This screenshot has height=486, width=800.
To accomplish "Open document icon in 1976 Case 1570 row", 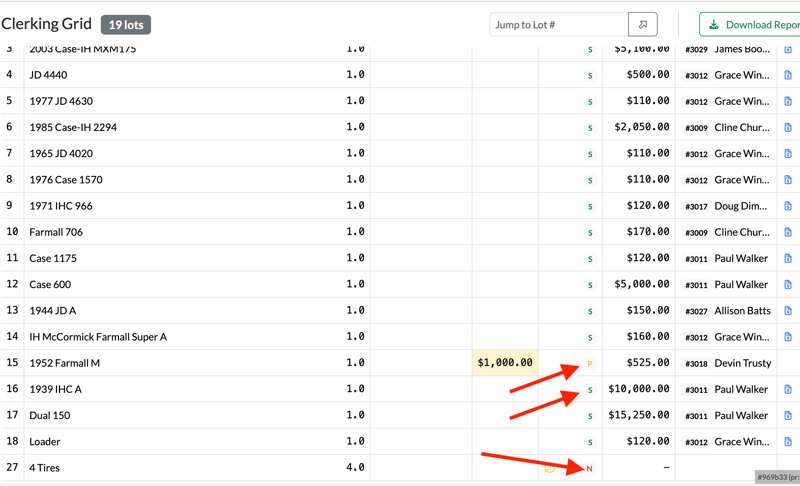I will (x=788, y=180).
